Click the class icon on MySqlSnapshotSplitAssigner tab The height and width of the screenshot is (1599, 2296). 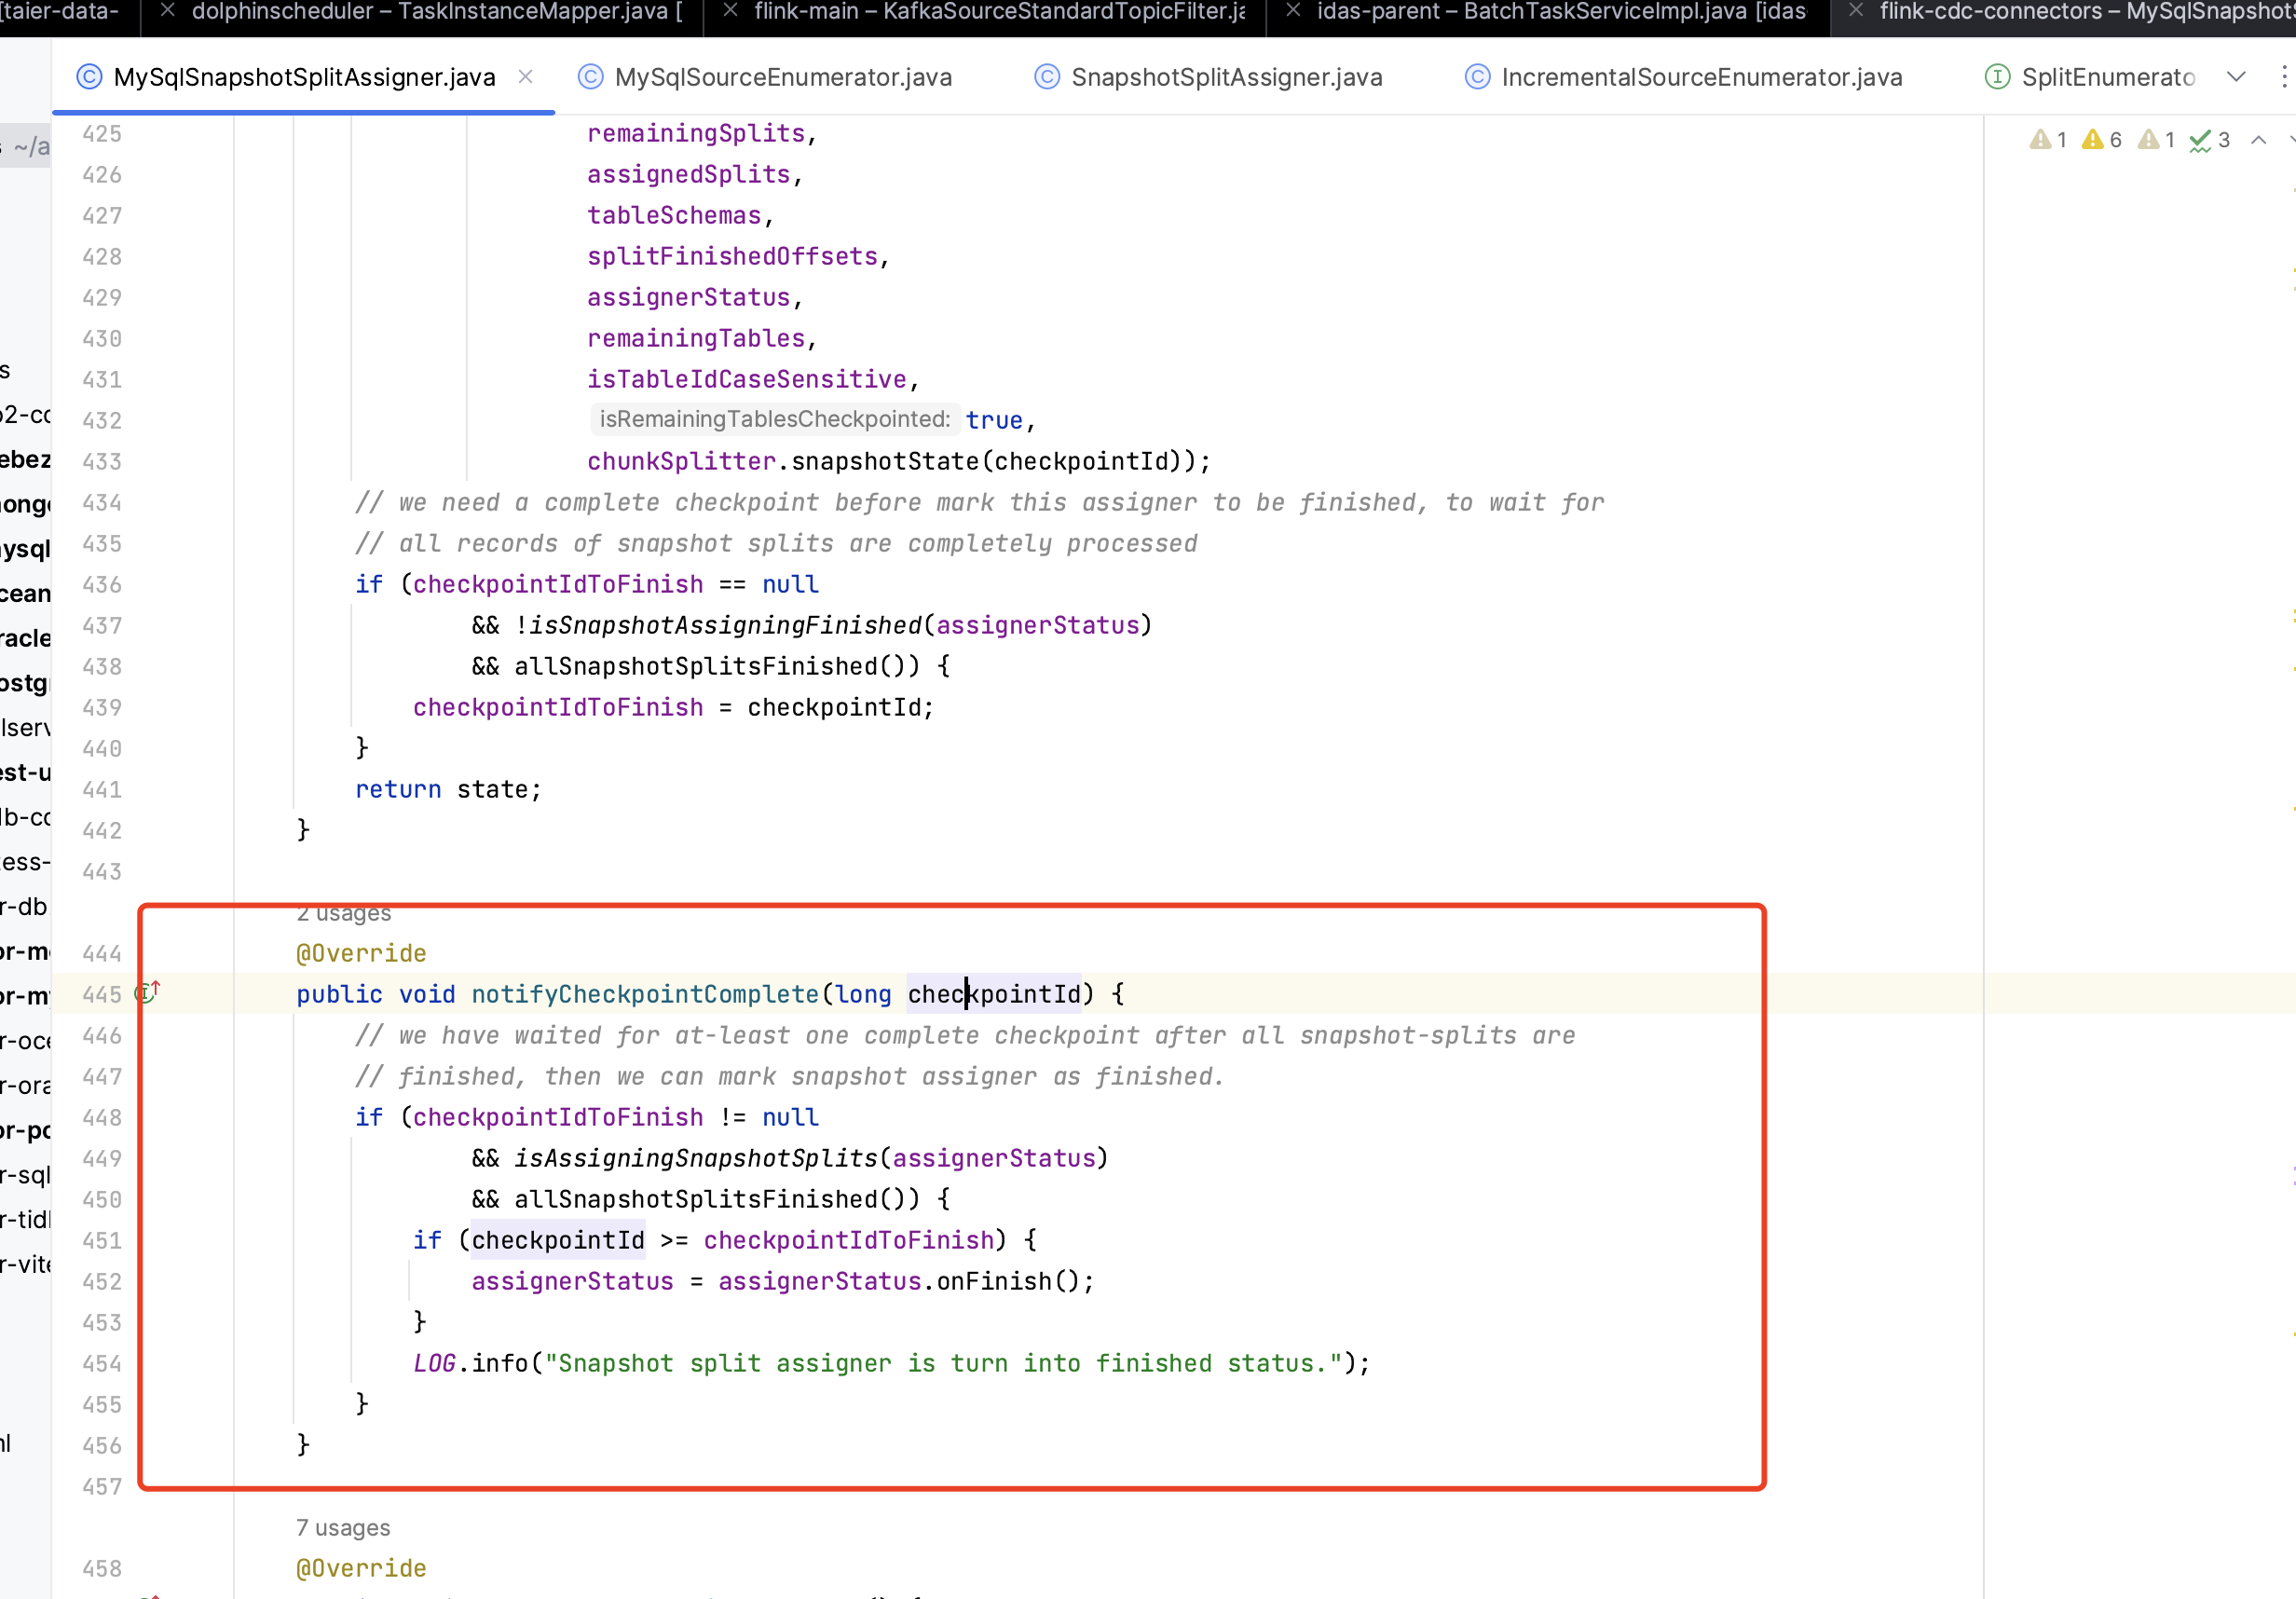(89, 77)
